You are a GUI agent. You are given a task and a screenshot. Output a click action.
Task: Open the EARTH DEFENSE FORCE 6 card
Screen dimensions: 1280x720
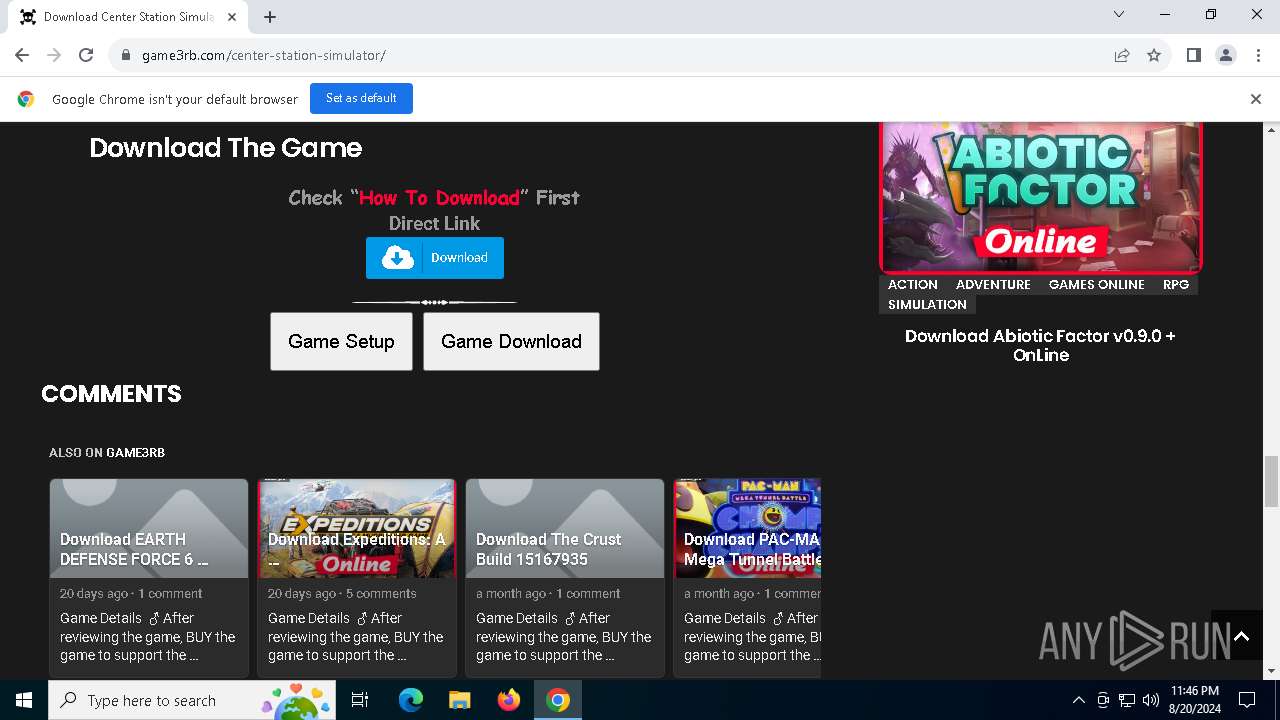(x=149, y=577)
